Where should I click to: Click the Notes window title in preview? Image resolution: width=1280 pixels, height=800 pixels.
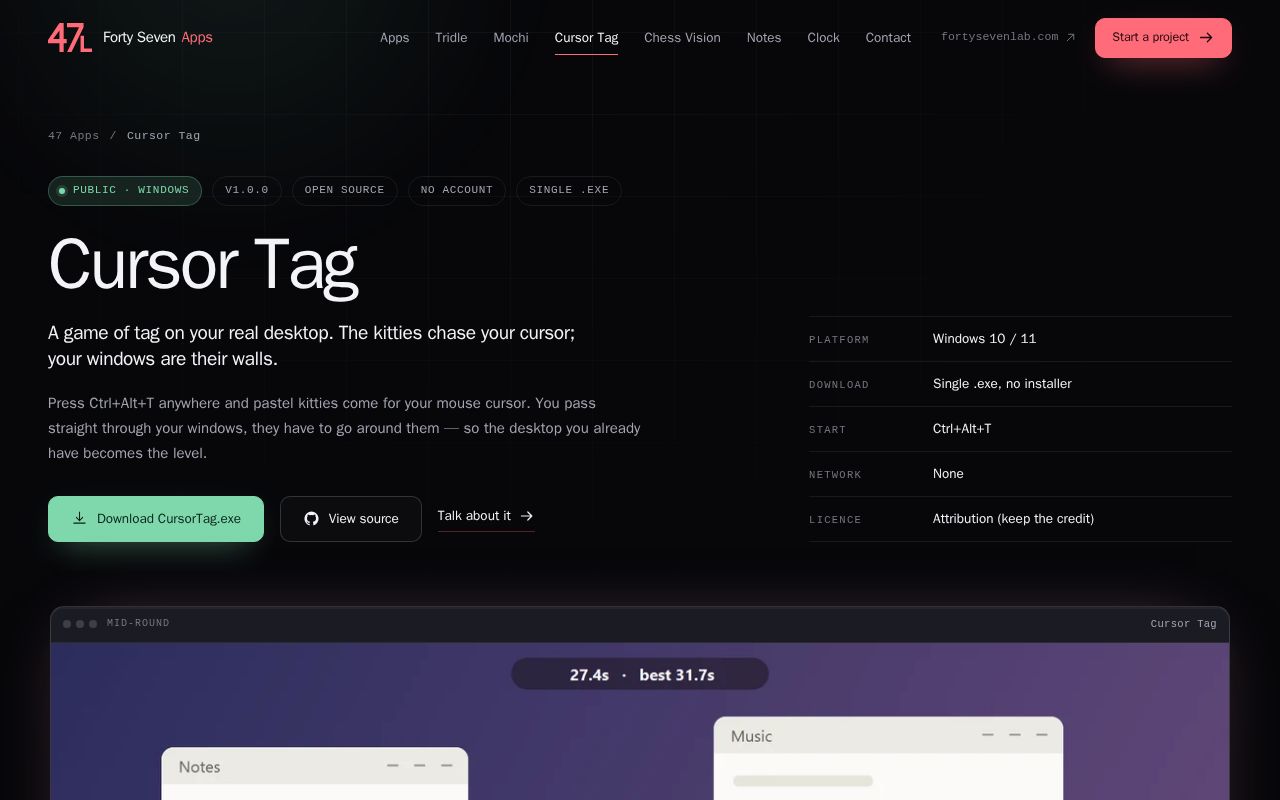[199, 767]
